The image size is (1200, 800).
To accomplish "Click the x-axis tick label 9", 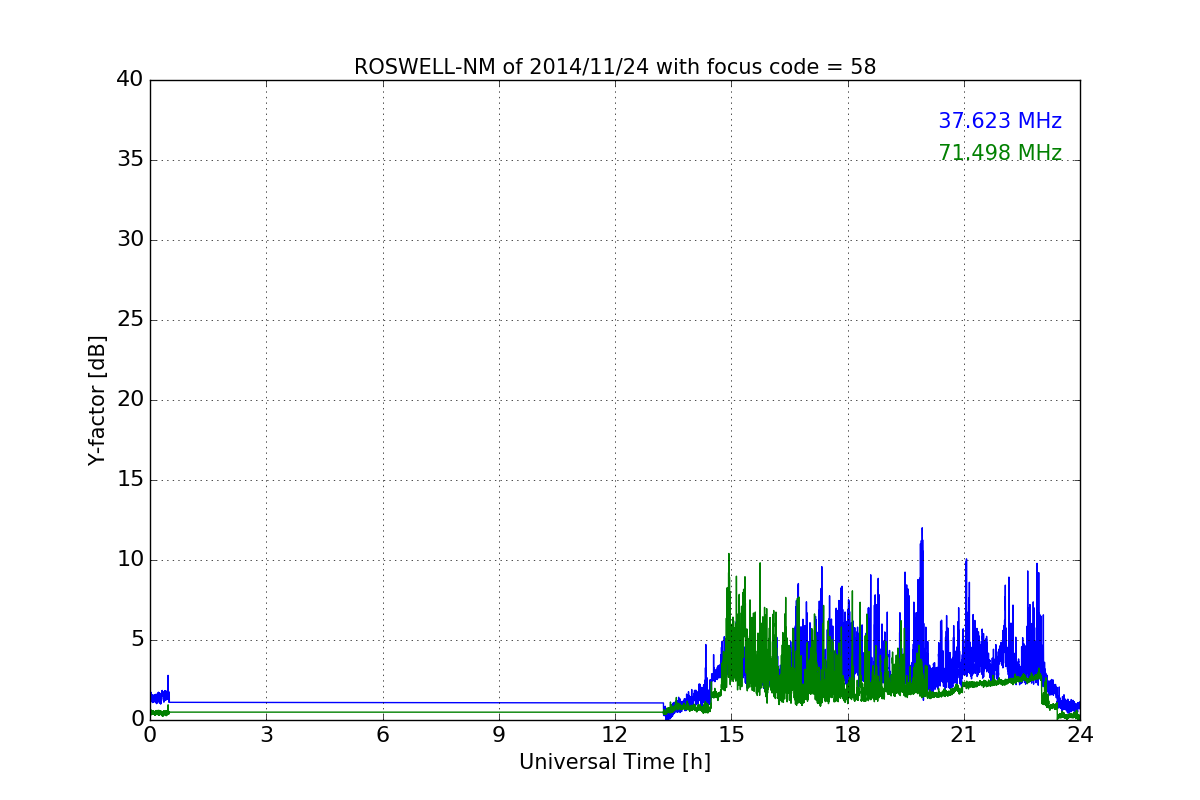I will 499,735.
